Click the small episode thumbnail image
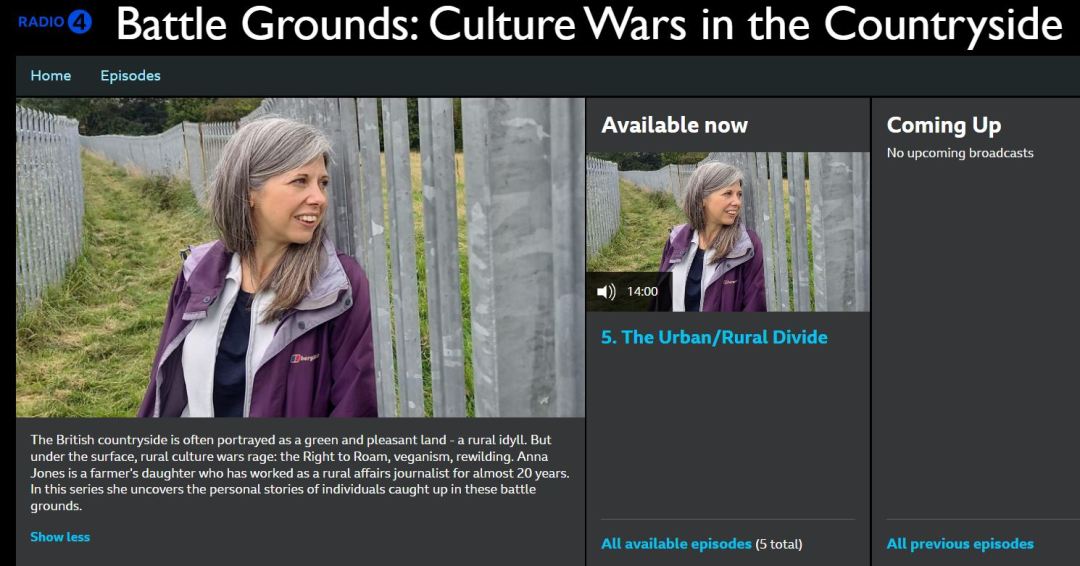 click(728, 232)
